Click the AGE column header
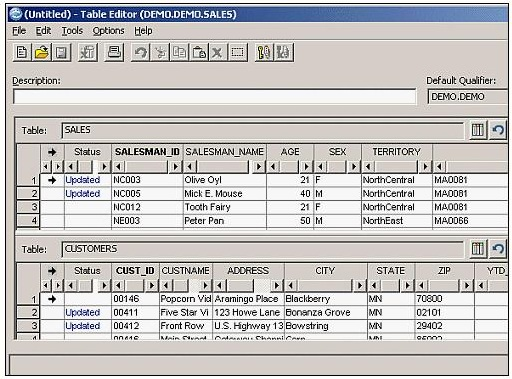The height and width of the screenshot is (379, 512). coord(290,152)
